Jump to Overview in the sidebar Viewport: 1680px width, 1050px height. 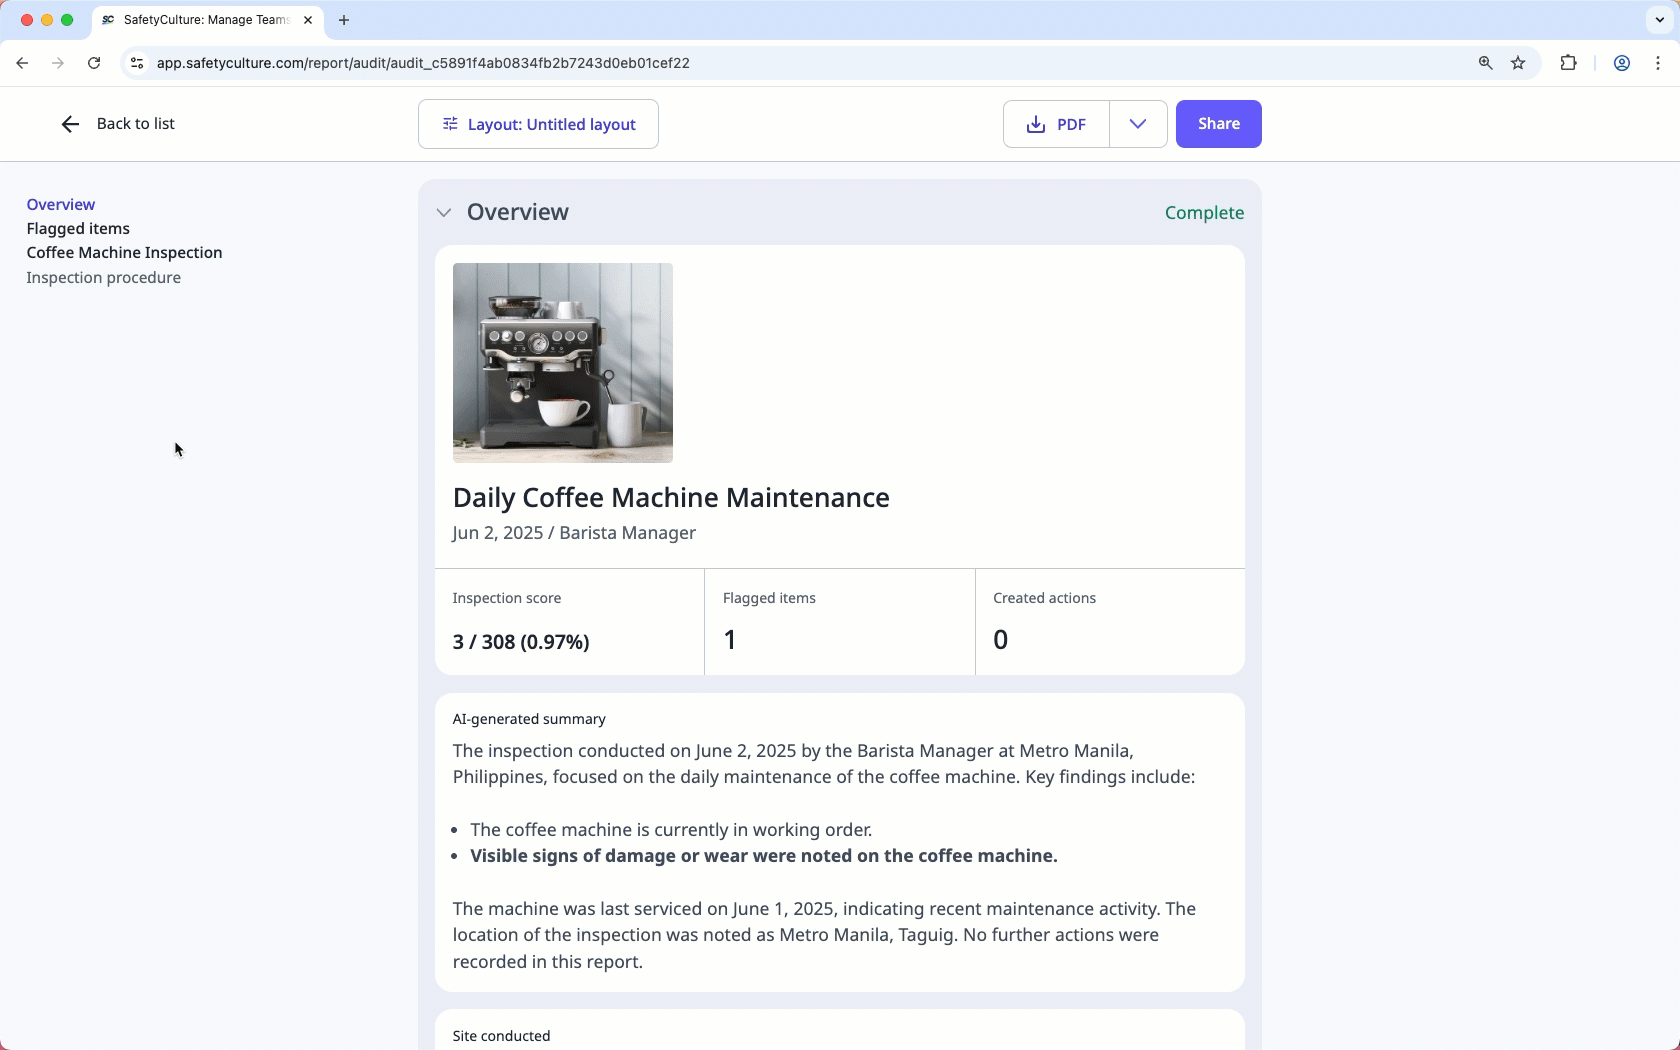tap(61, 204)
